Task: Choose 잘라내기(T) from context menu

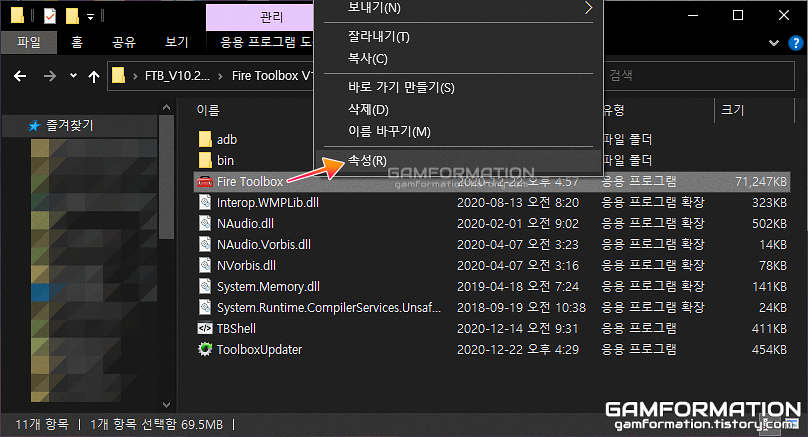Action: 459,37
